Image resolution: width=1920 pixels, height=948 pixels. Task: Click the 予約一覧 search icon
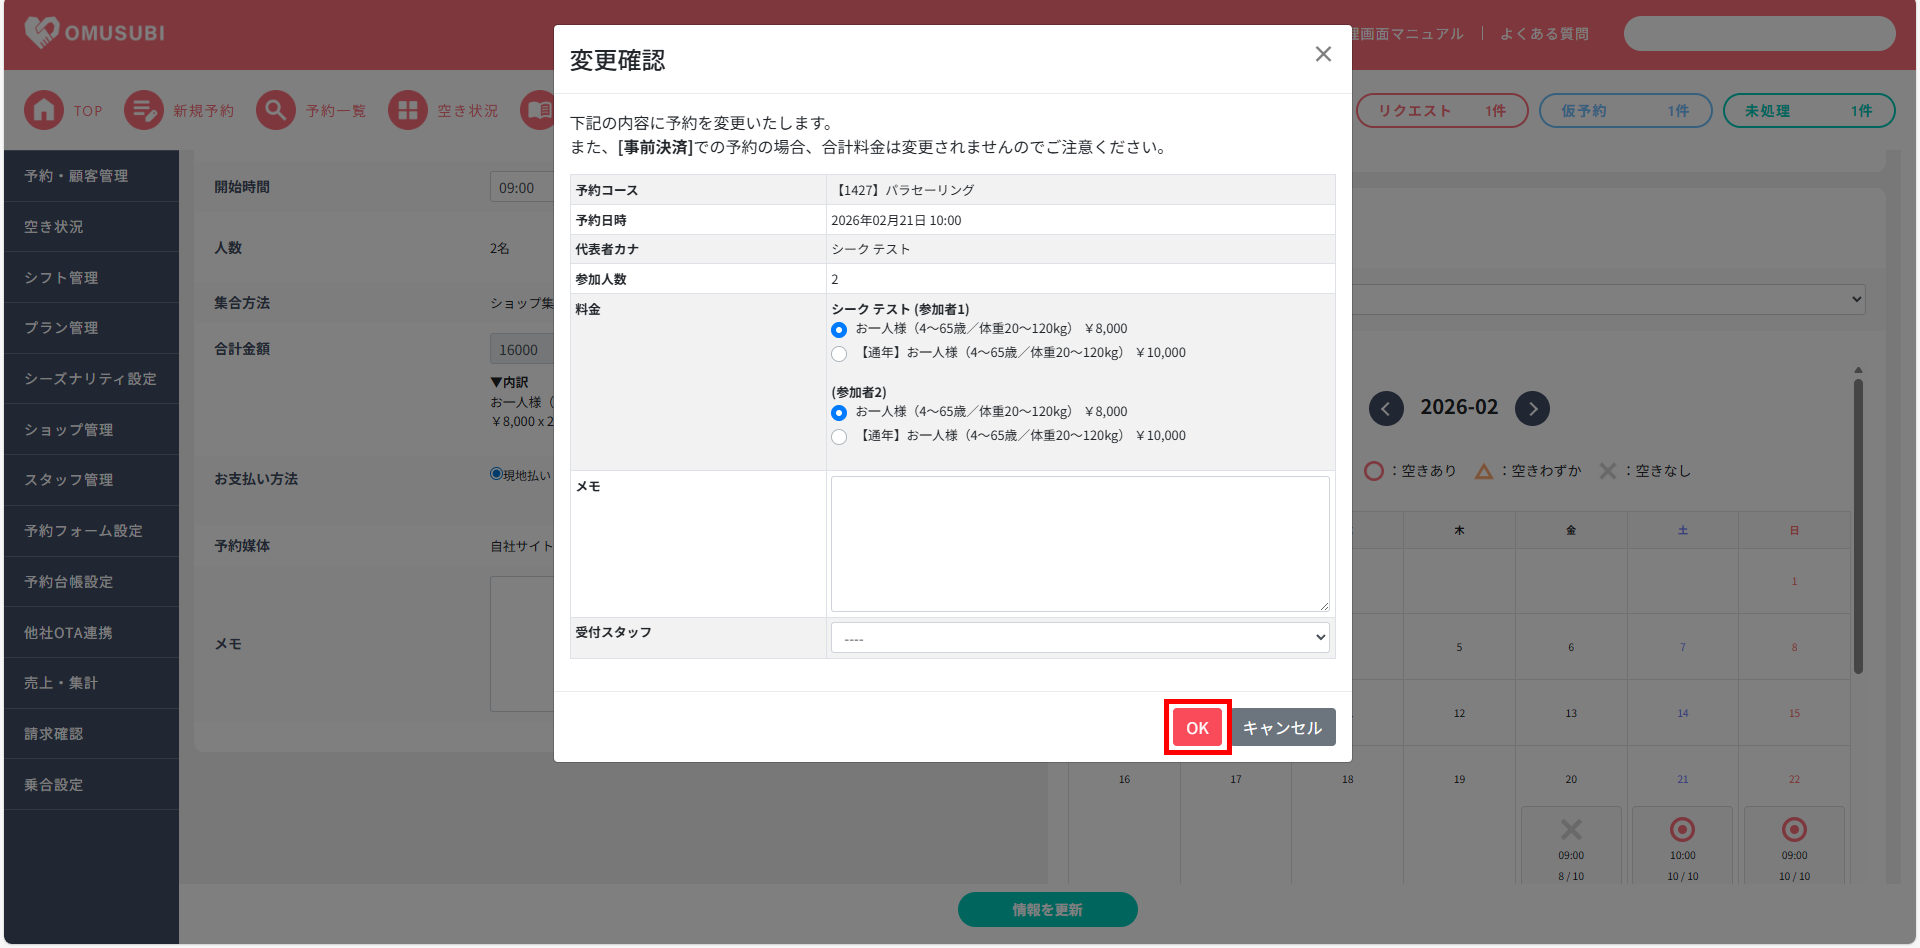275,110
